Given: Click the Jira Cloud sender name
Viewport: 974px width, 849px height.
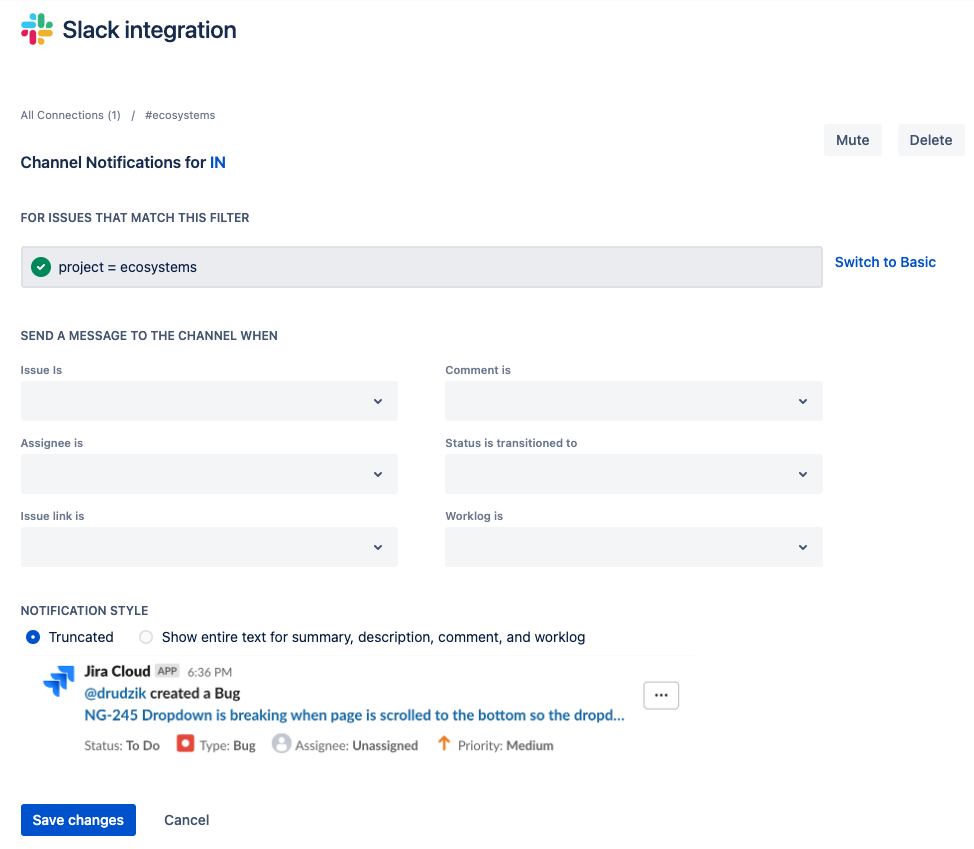Looking at the screenshot, I should (x=117, y=671).
